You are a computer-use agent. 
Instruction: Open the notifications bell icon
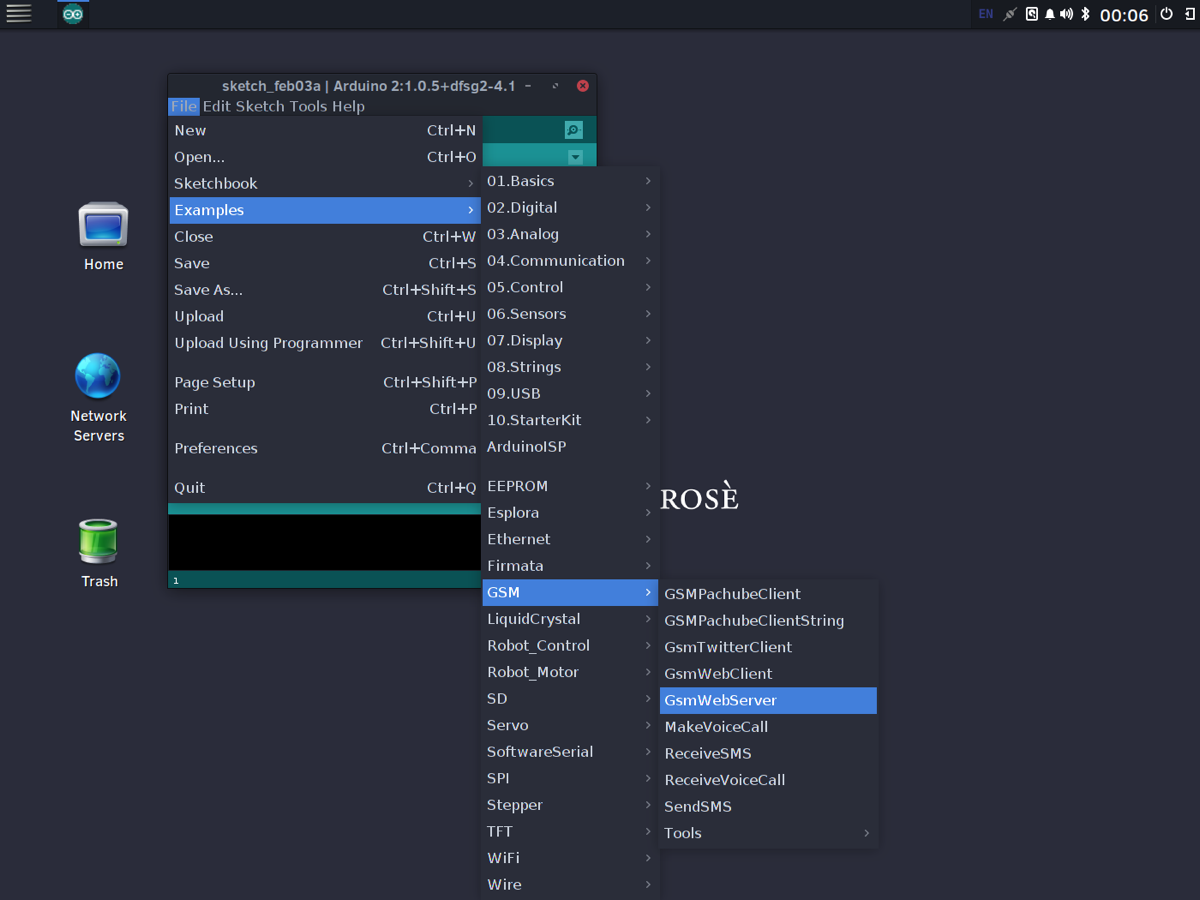coord(1050,14)
